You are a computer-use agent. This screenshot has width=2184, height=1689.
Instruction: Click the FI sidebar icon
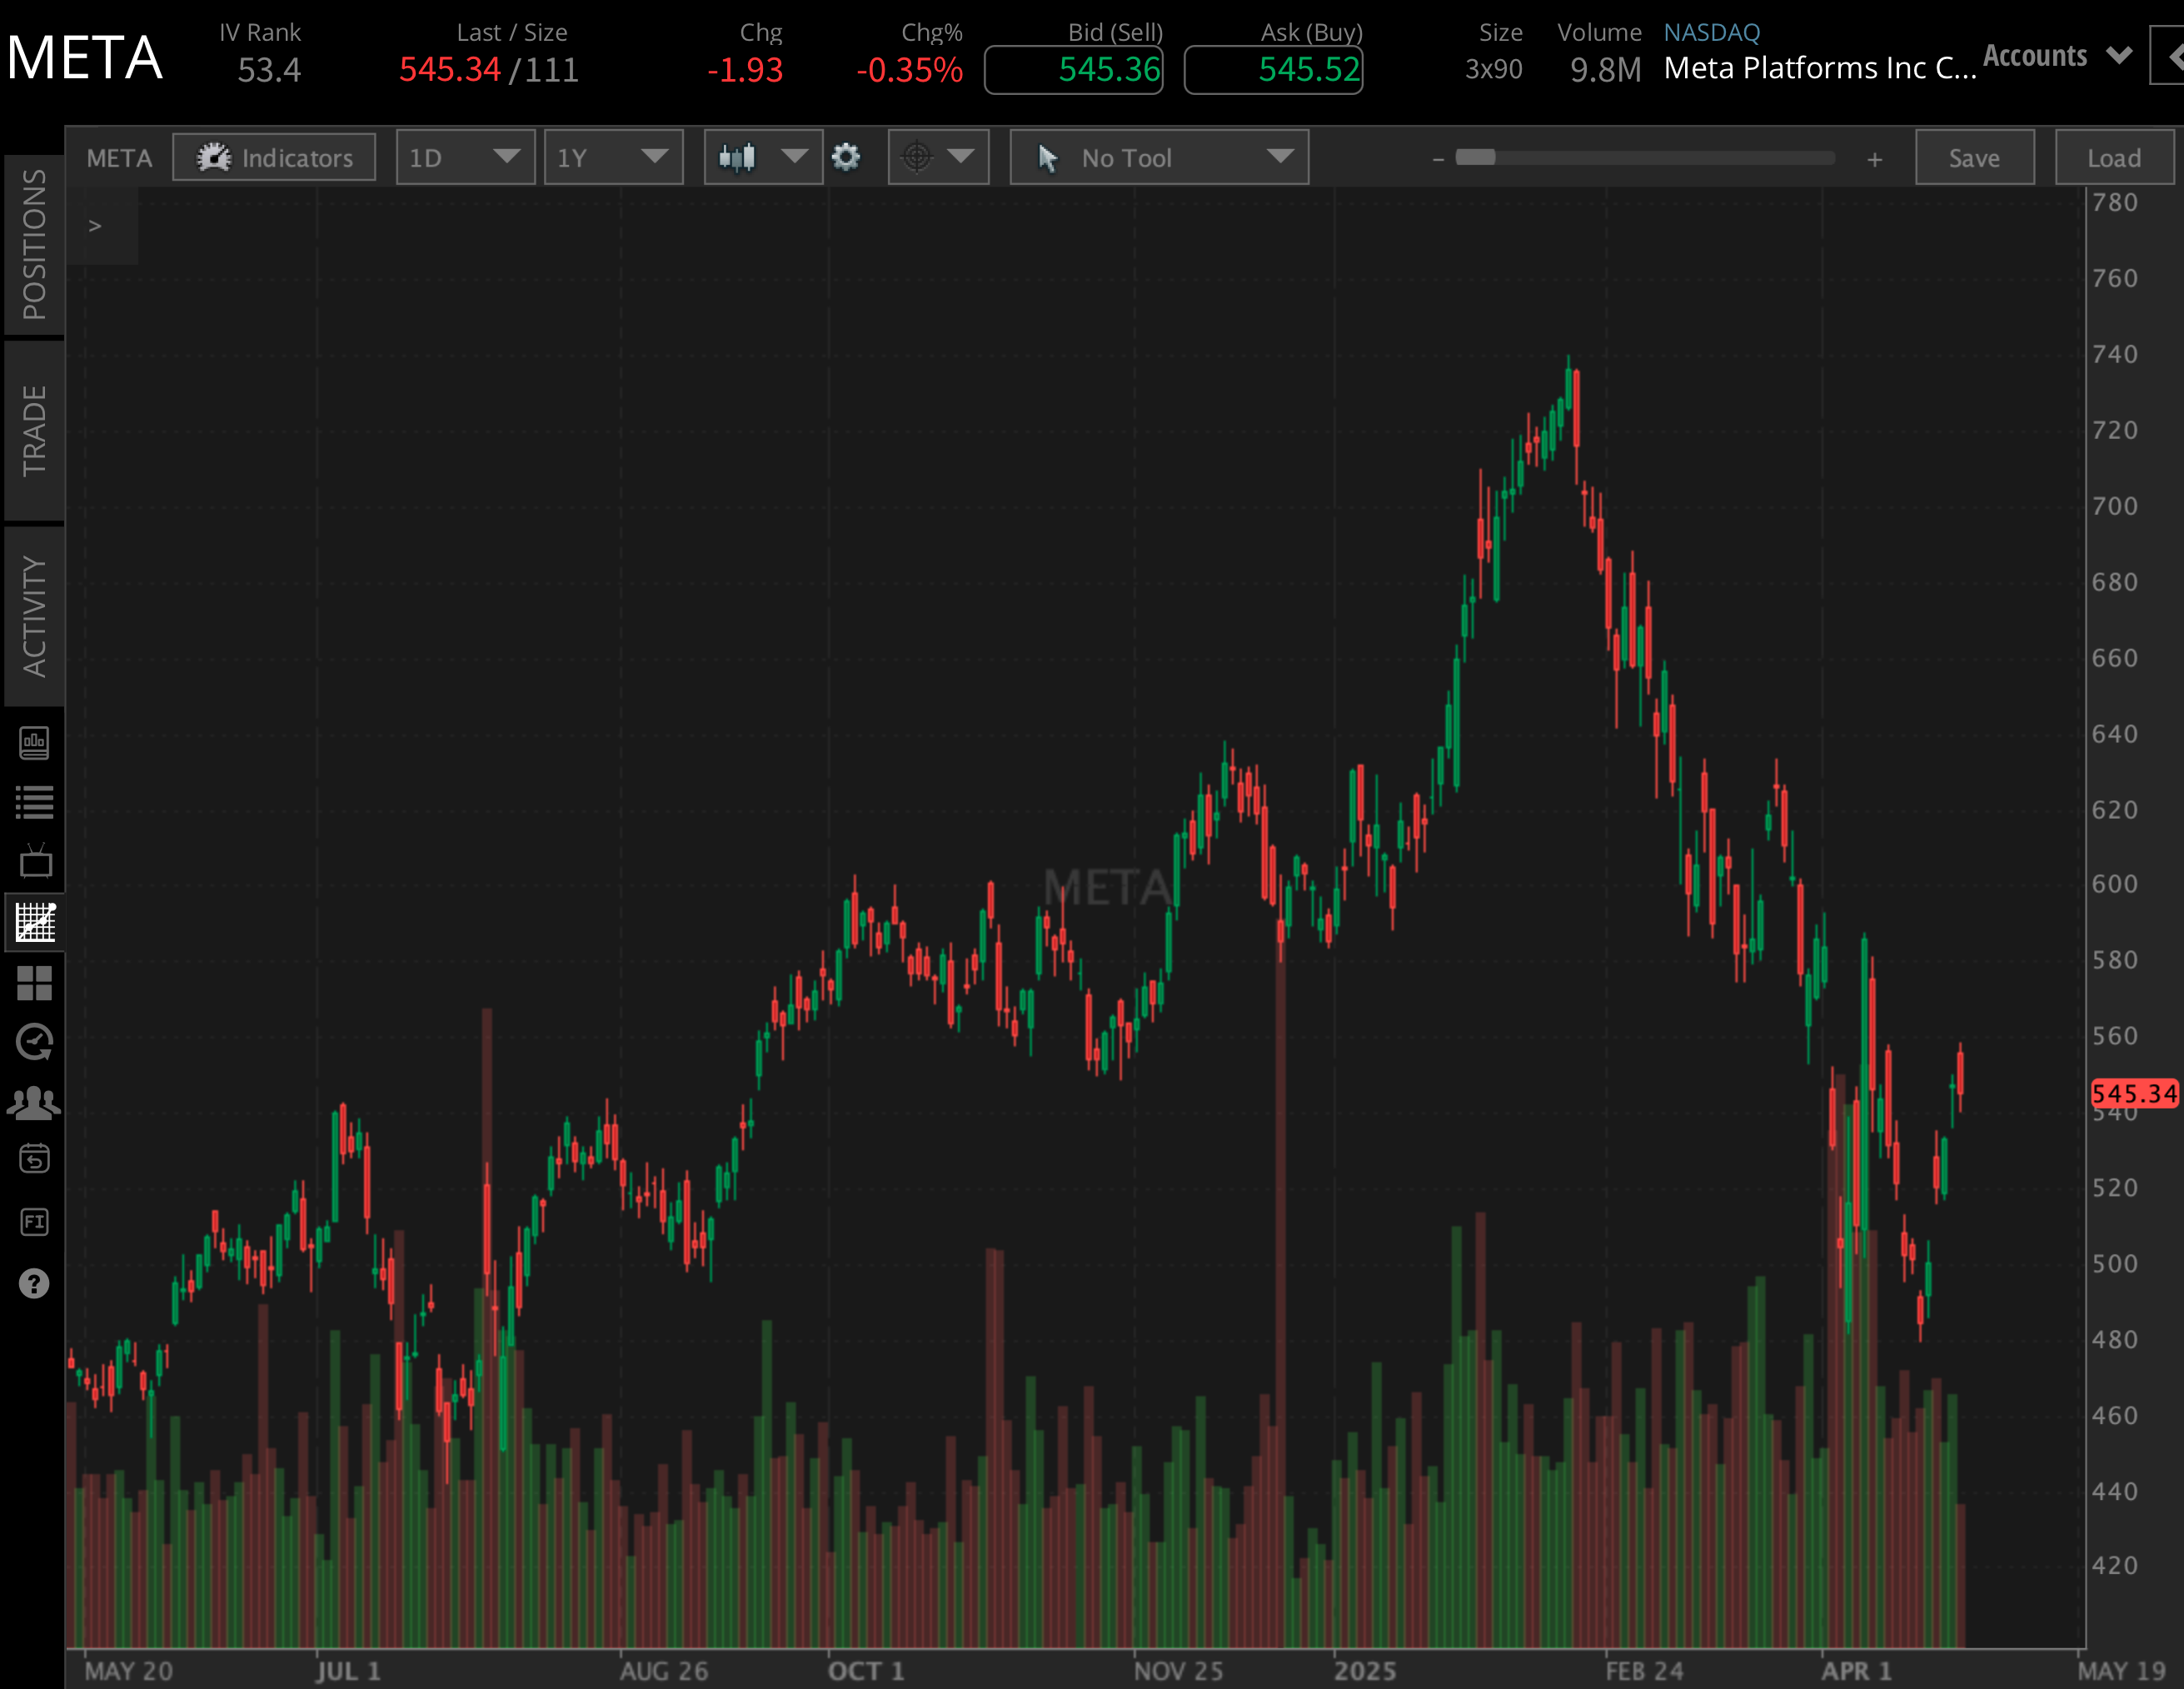point(34,1221)
